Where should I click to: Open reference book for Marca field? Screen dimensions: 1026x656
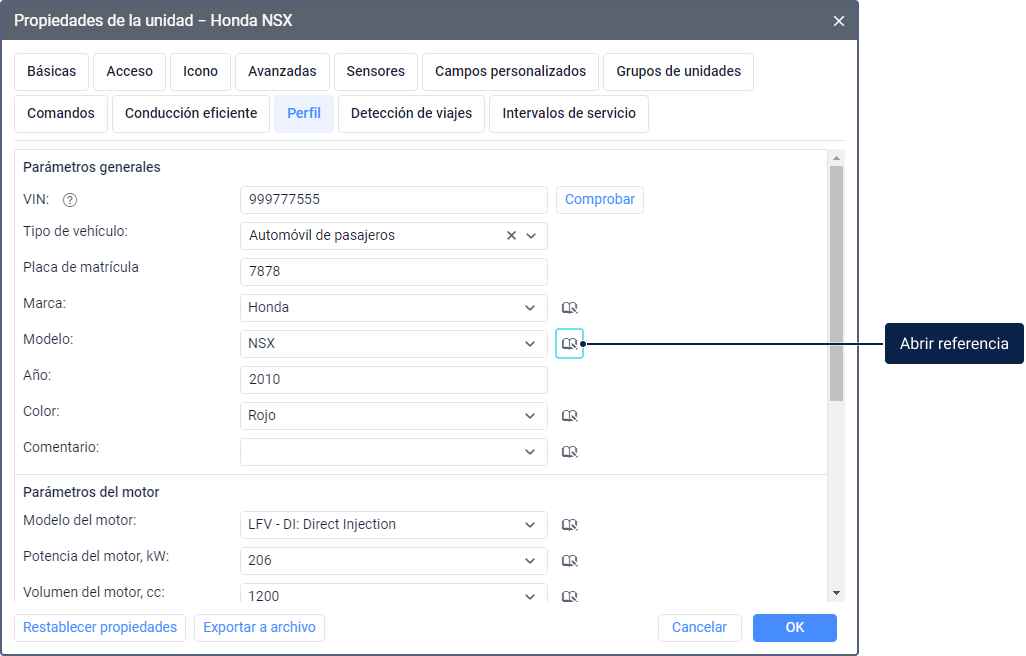(x=570, y=308)
